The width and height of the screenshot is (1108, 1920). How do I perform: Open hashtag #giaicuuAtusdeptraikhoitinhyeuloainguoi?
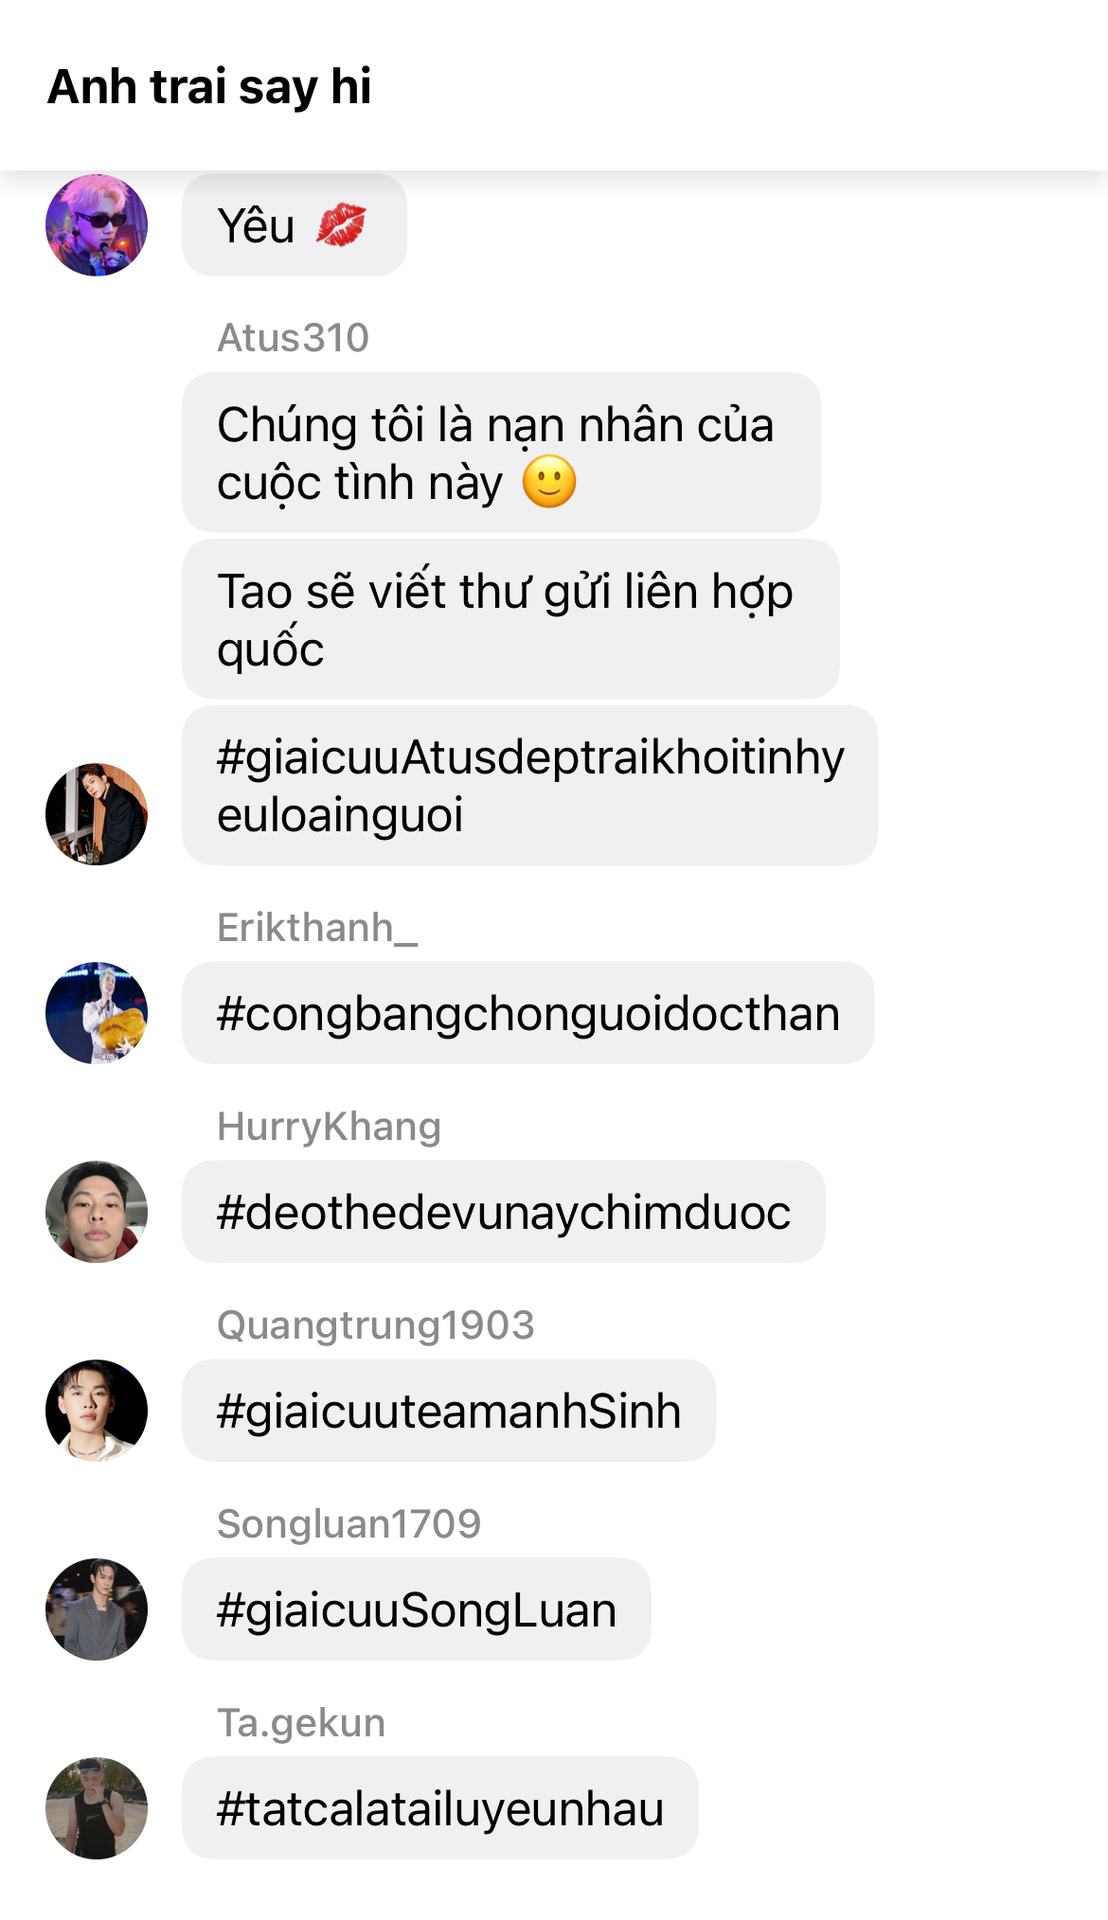click(530, 785)
